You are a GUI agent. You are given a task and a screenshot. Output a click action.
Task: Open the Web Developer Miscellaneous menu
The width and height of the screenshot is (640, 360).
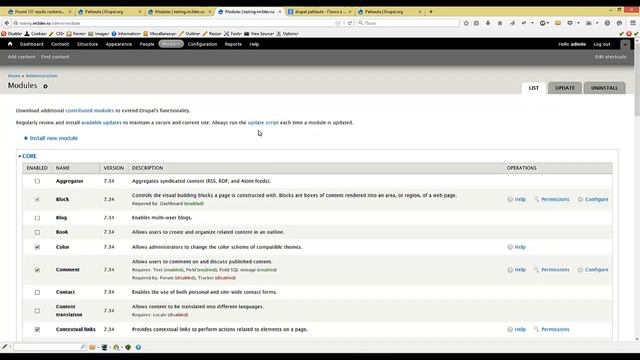[x=160, y=34]
